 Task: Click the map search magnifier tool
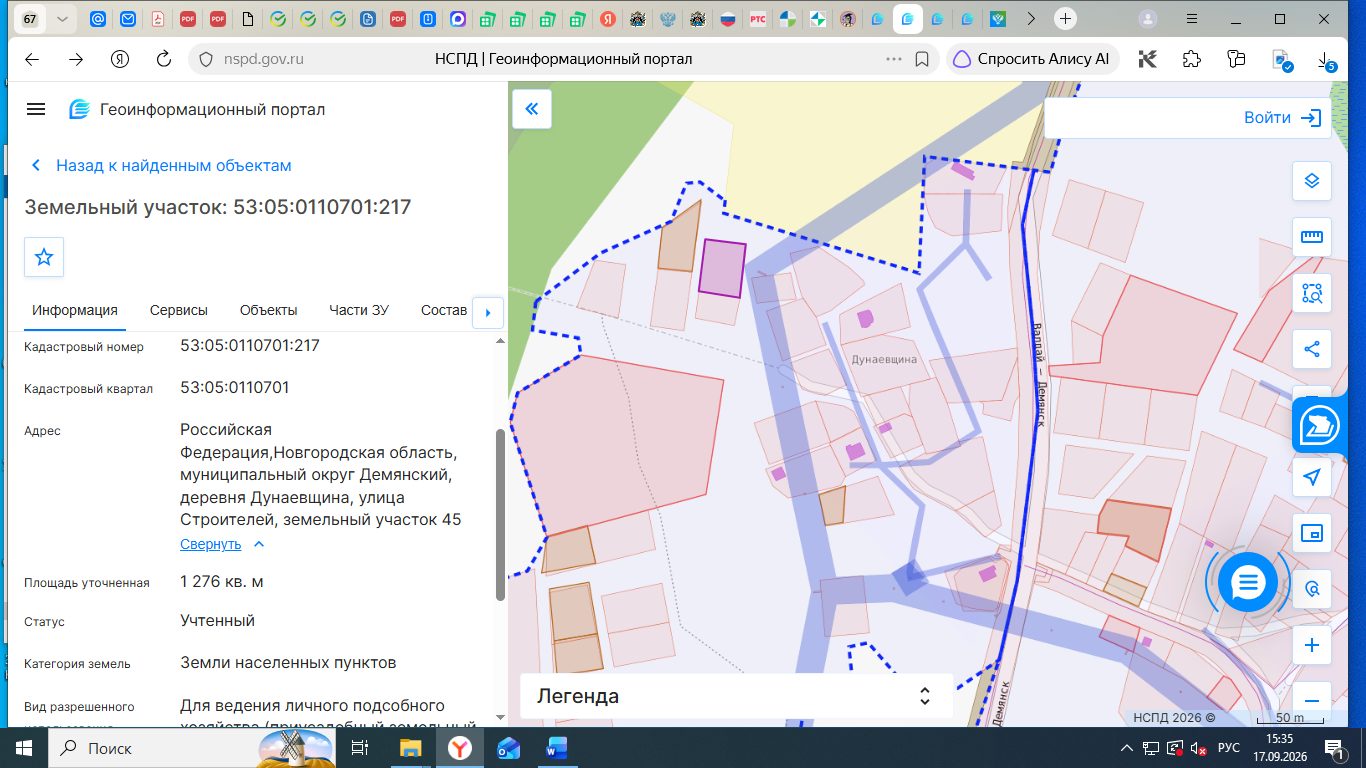coord(1312,590)
